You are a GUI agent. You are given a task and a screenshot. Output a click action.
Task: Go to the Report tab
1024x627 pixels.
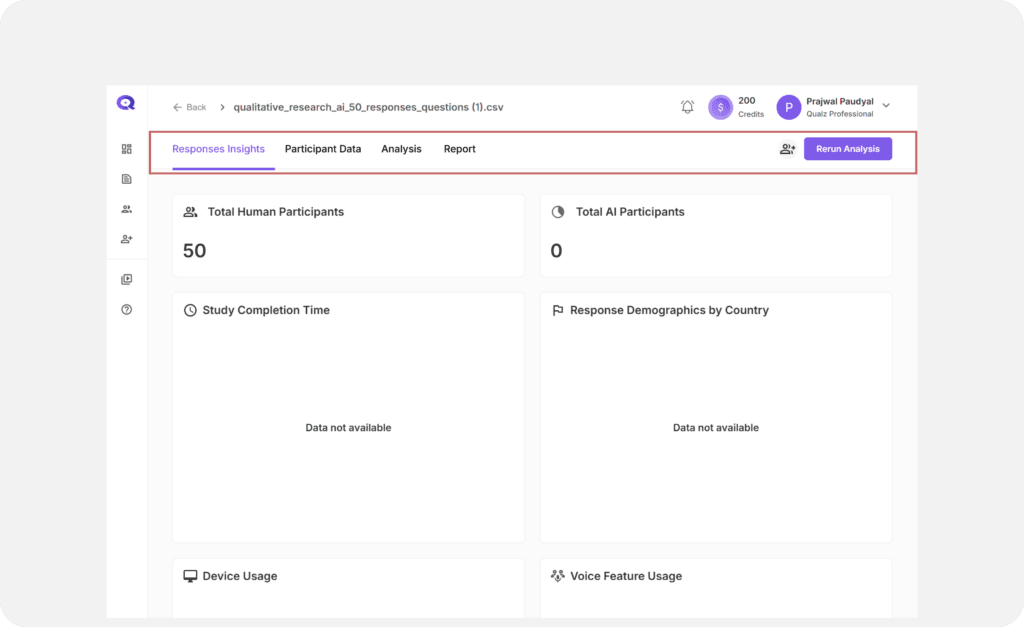pyautogui.click(x=459, y=149)
